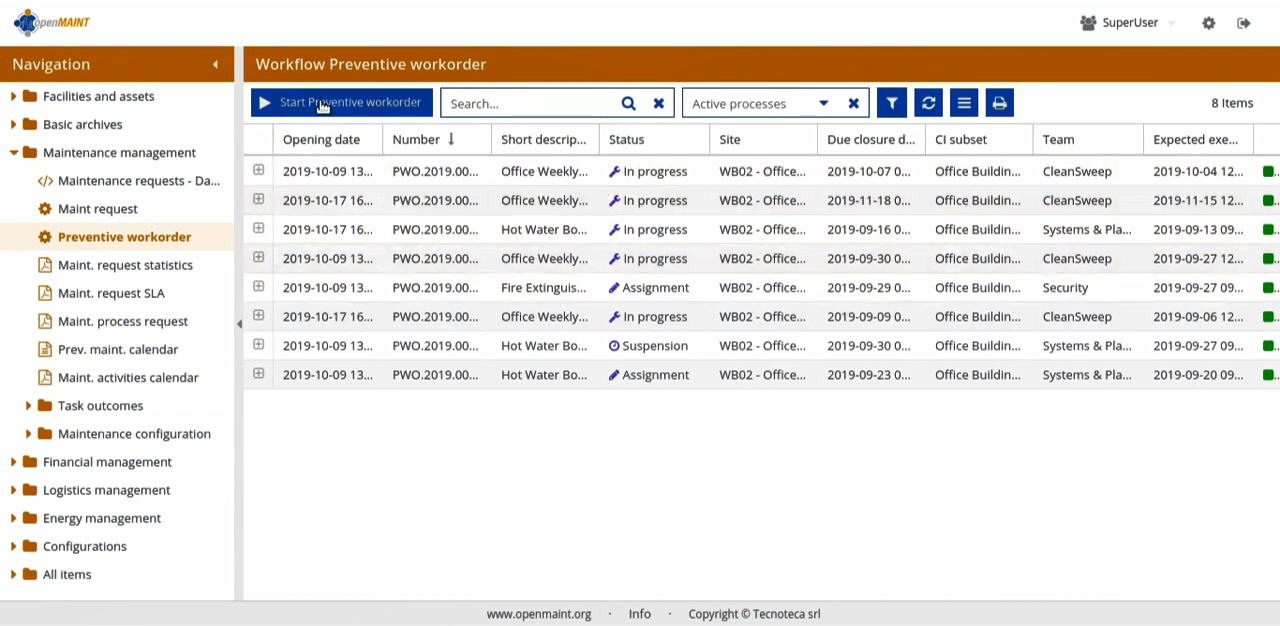Screen dimensions: 1280x626
Task: Open Maint. request statistics in navigation
Action: pyautogui.click(x=125, y=265)
